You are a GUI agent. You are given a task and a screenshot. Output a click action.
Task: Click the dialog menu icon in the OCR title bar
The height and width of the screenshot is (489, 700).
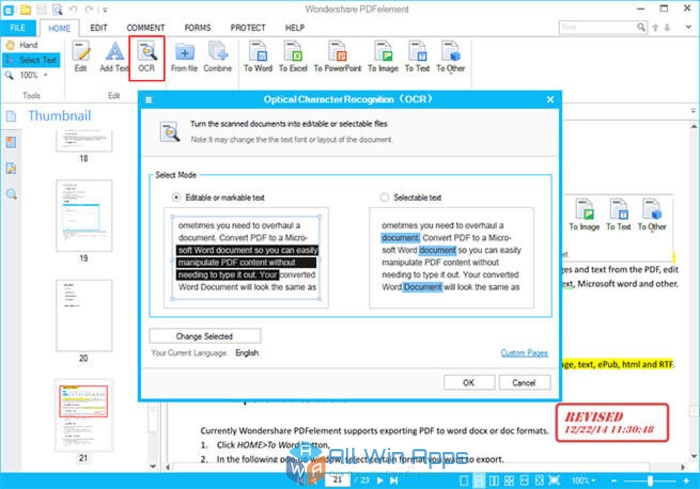(149, 100)
